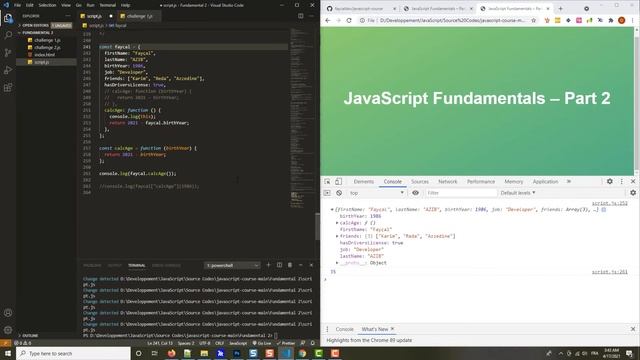640x360 pixels.
Task: Click the JavaScript language mode in status bar
Action: (x=238, y=343)
